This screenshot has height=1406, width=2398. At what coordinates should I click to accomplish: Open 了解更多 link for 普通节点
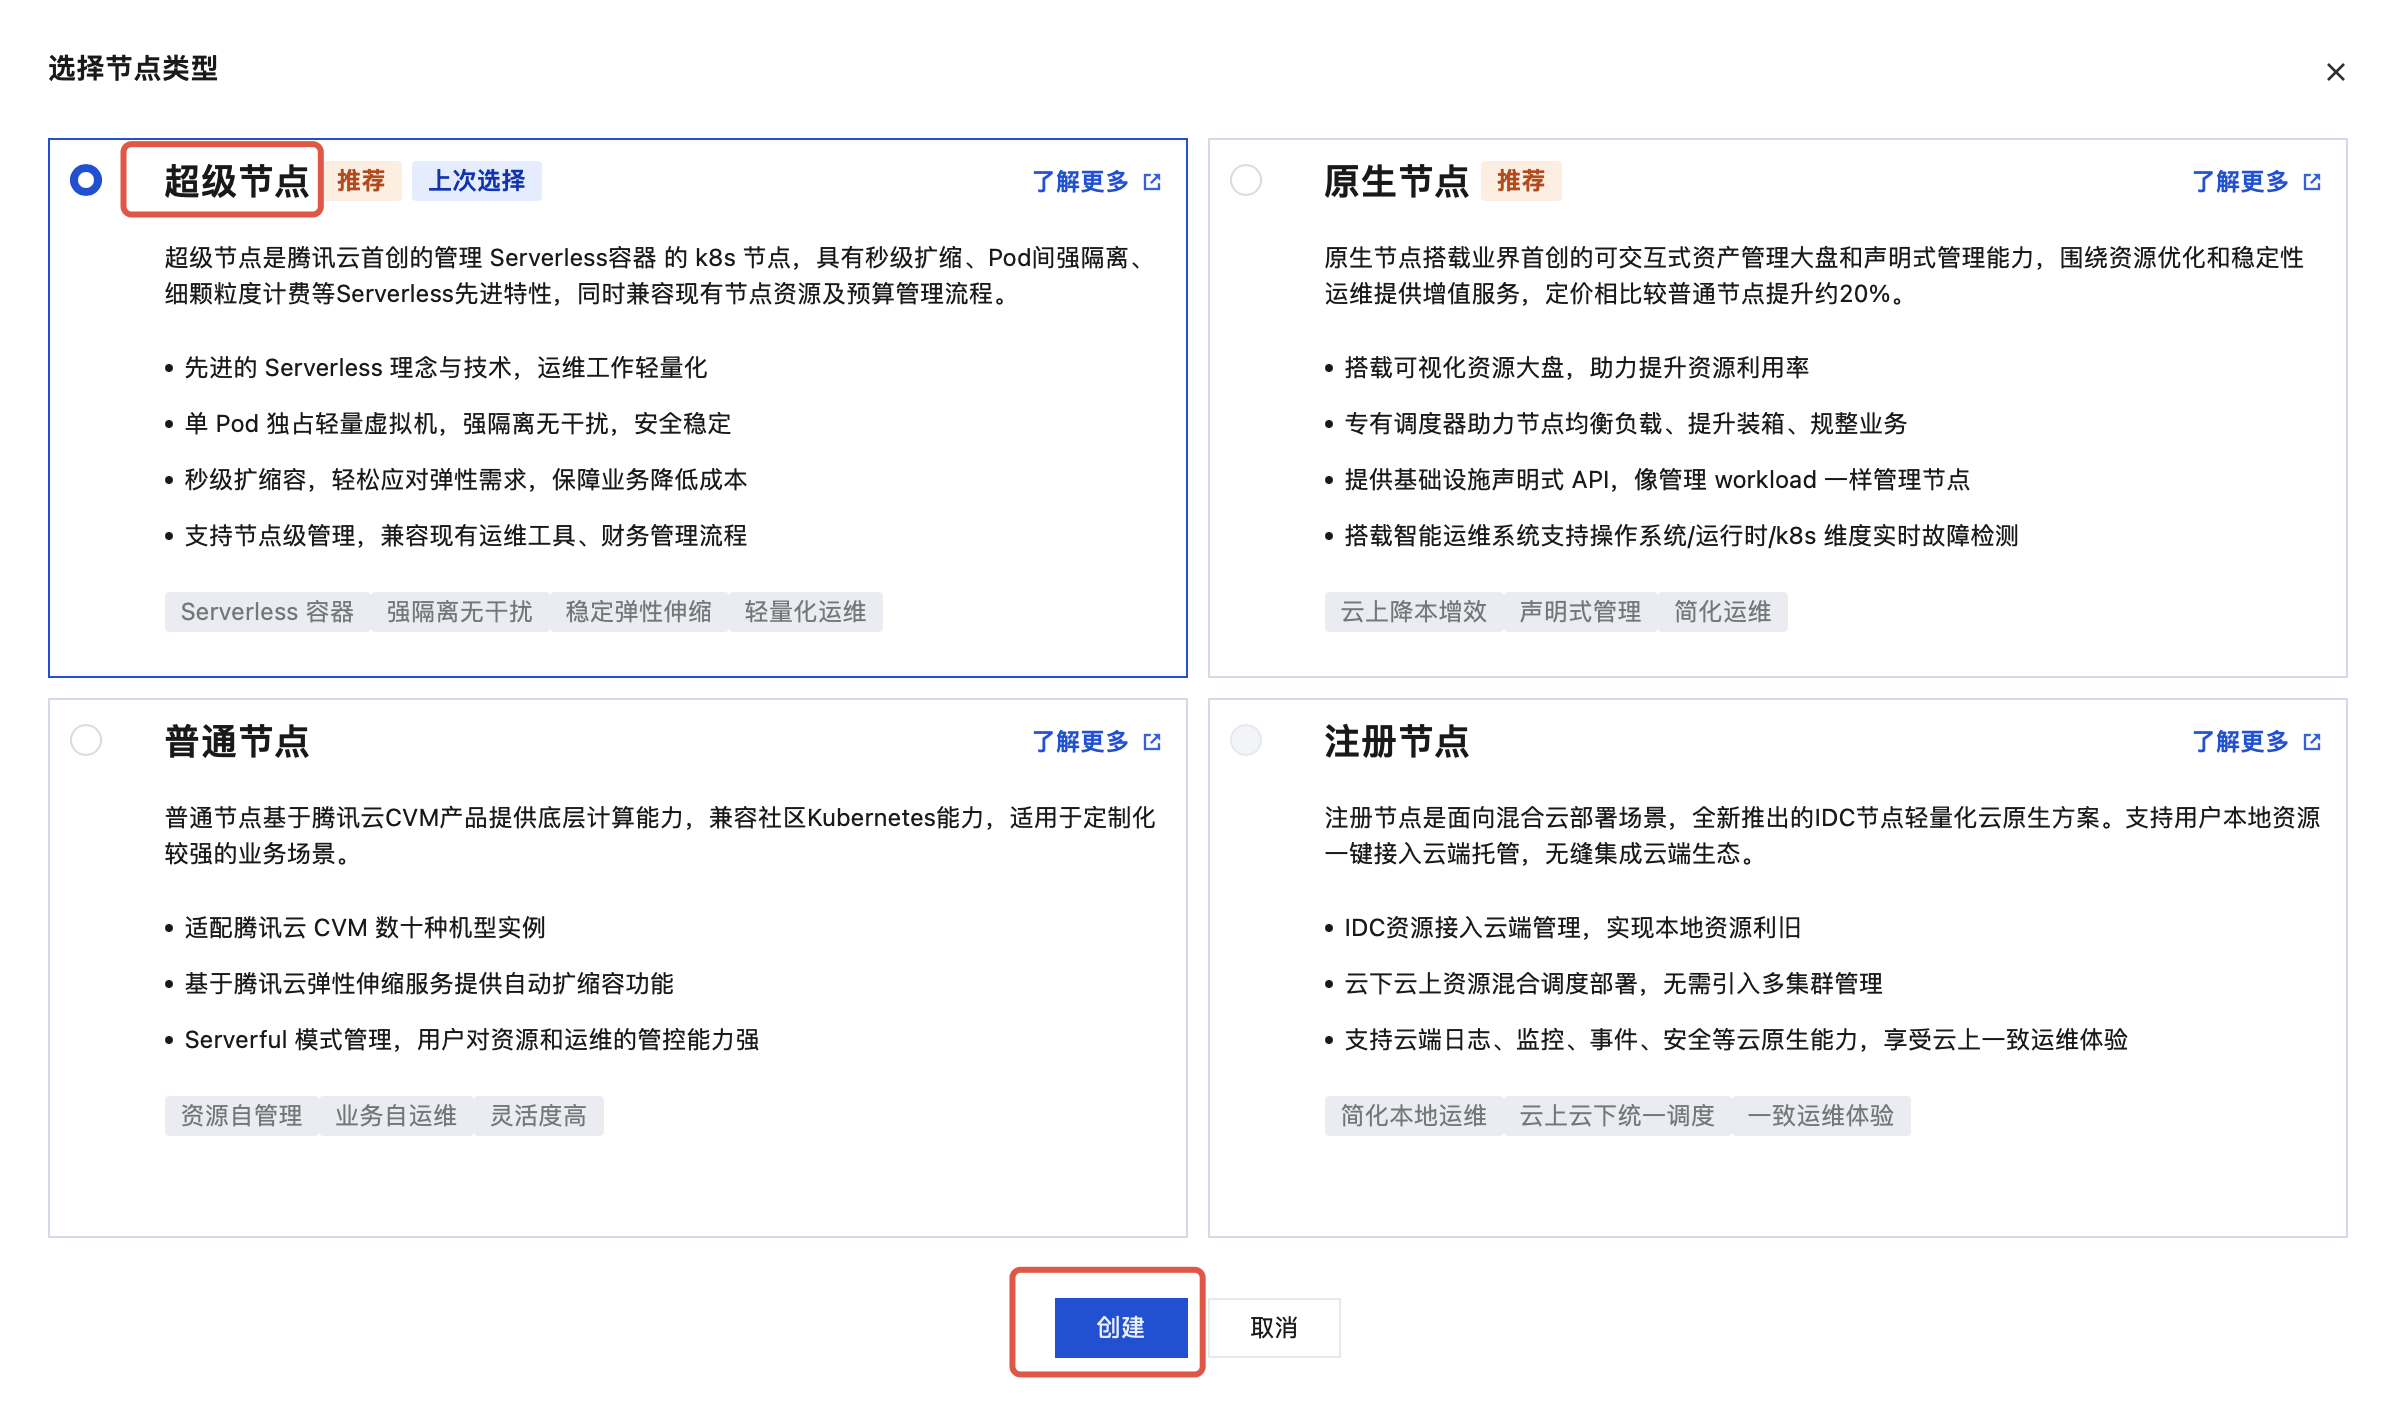[x=1080, y=742]
